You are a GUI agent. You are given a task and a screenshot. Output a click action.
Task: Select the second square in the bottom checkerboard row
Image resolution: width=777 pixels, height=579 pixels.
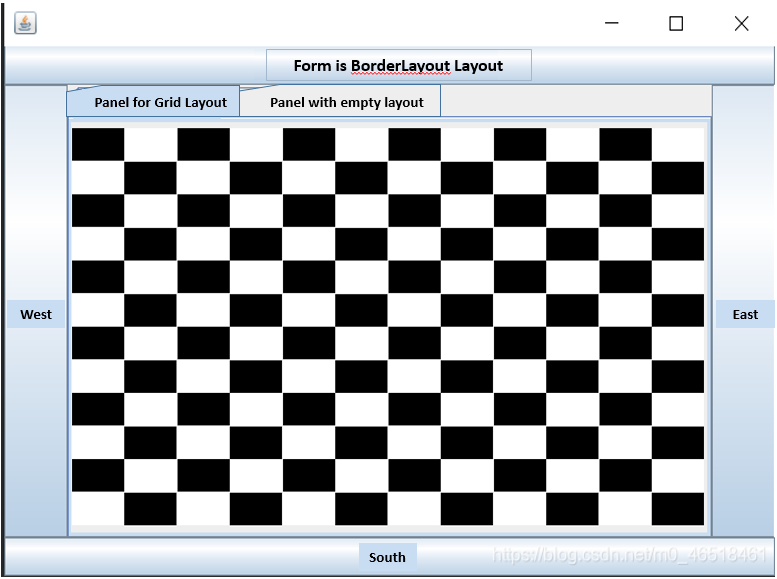pos(151,508)
